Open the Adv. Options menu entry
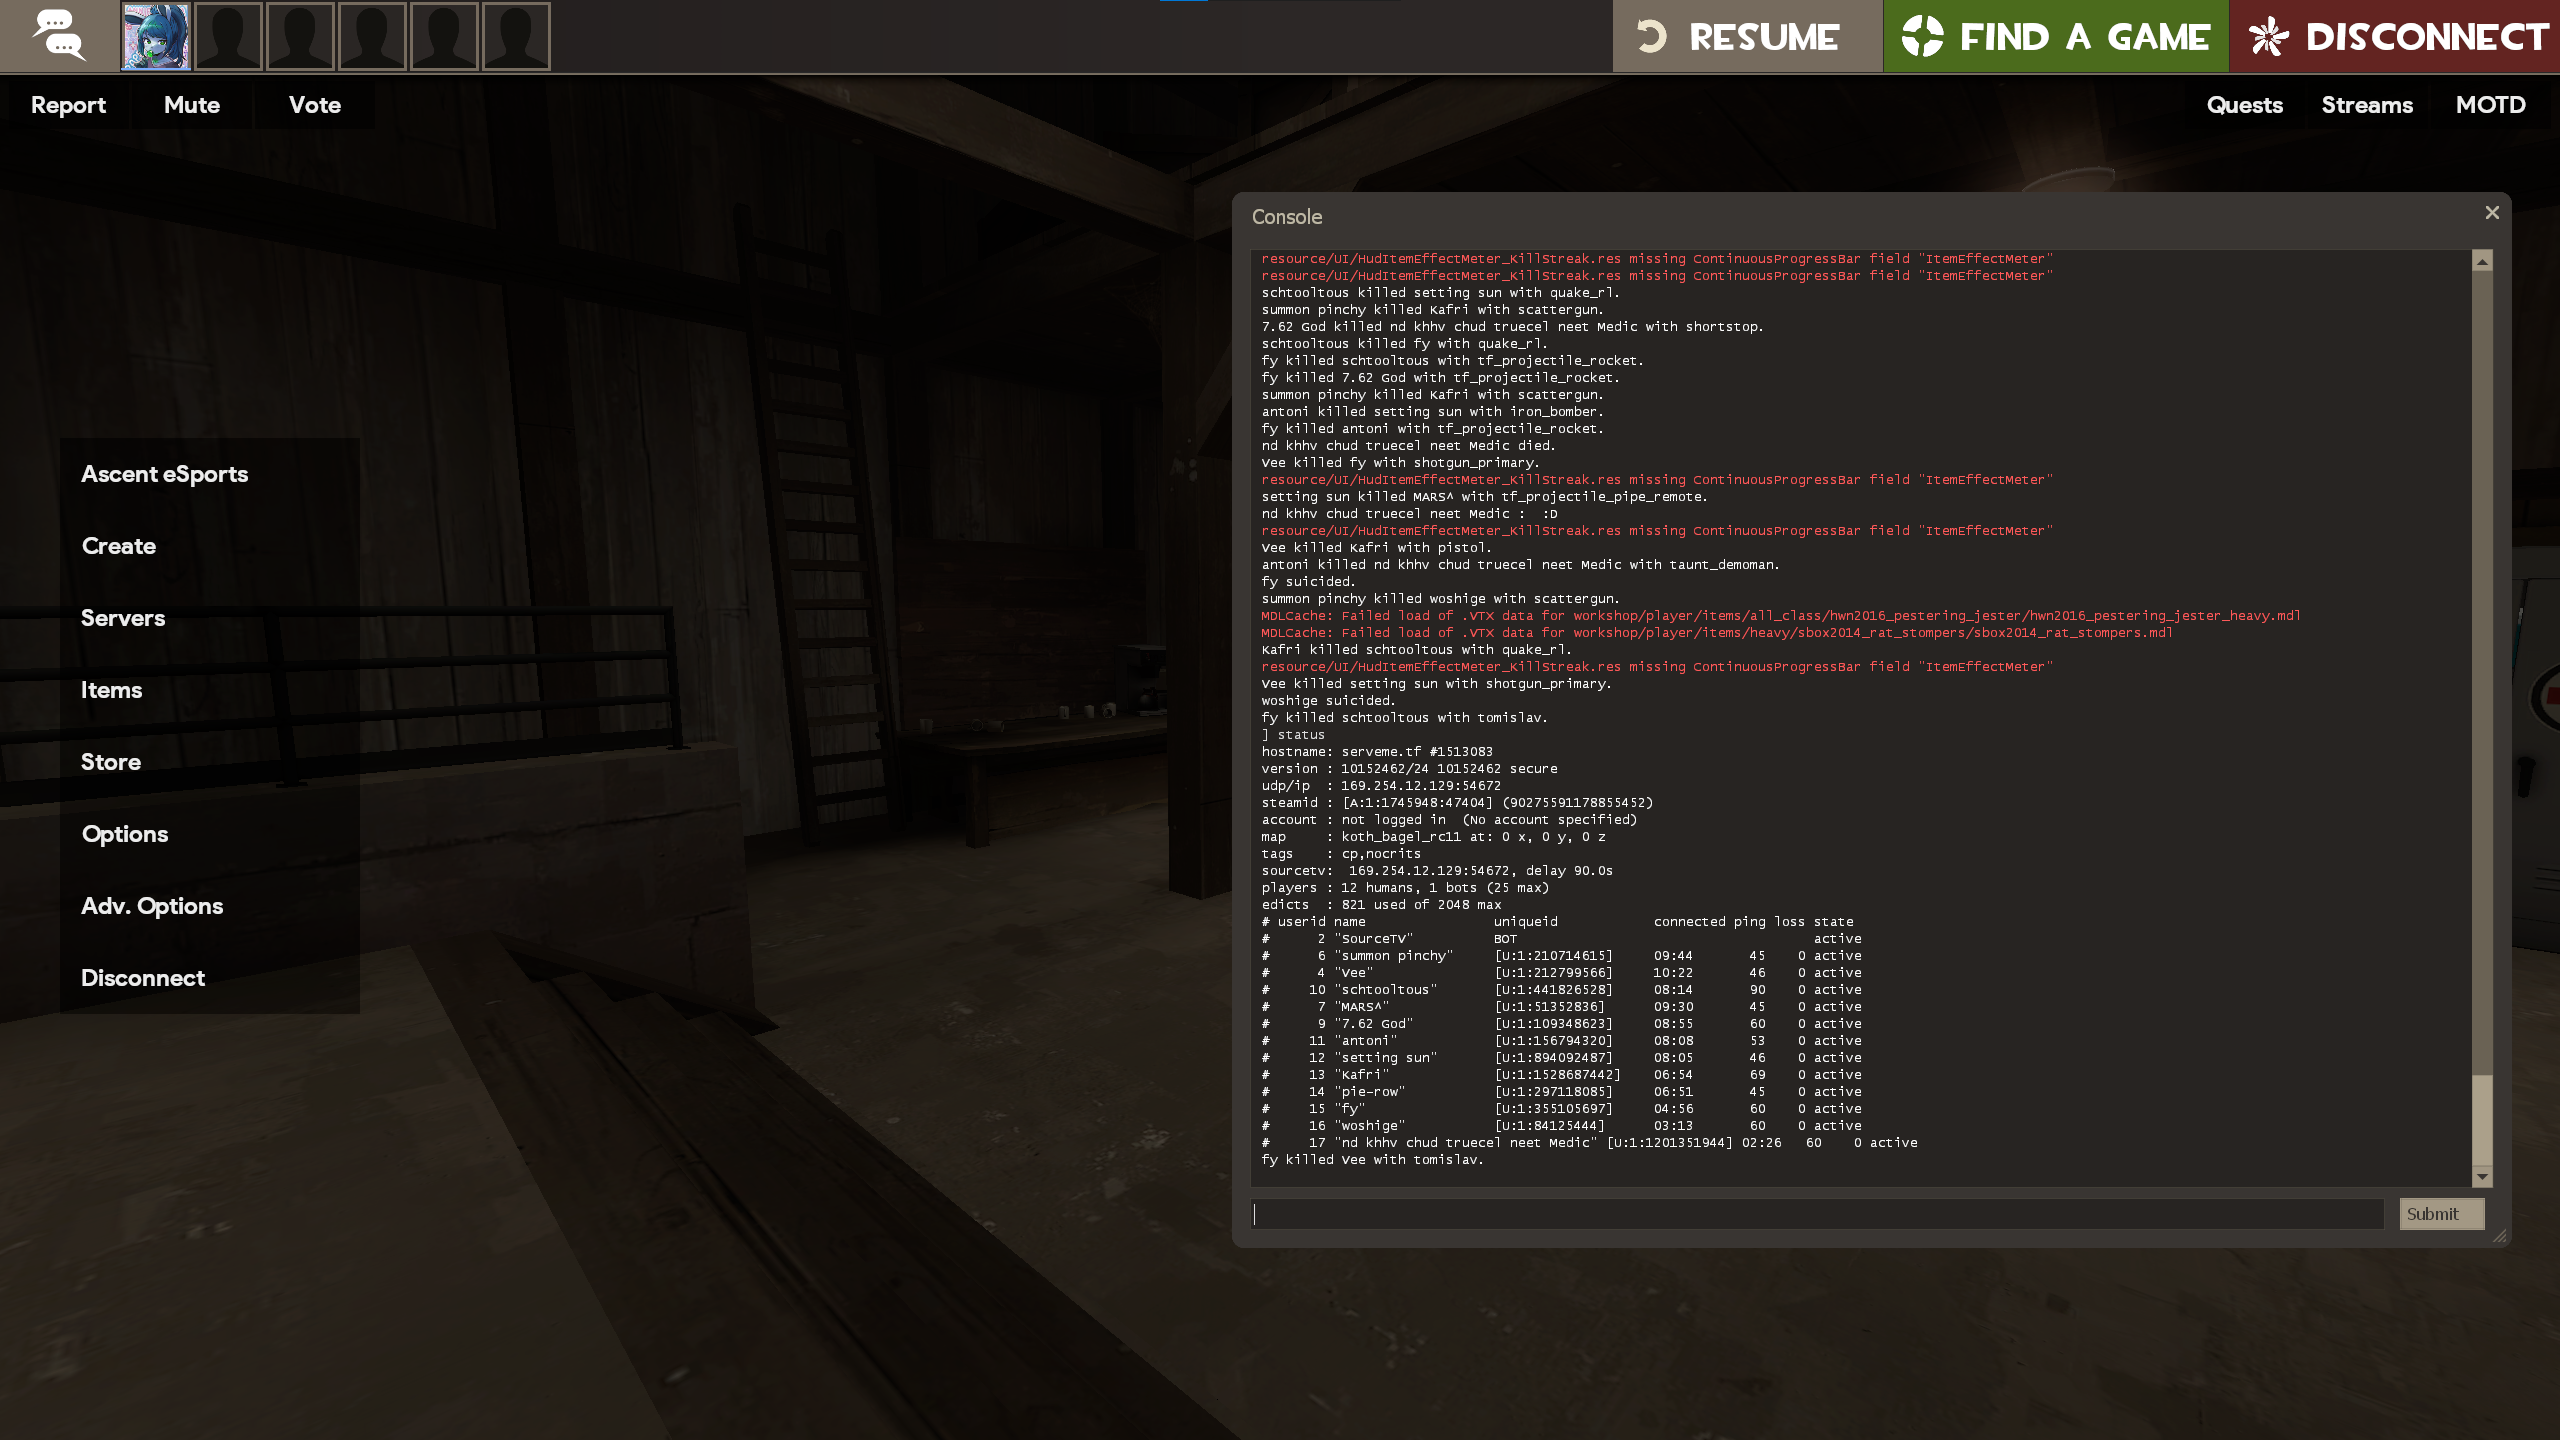Viewport: 2560px width, 1440px height. pyautogui.click(x=152, y=906)
